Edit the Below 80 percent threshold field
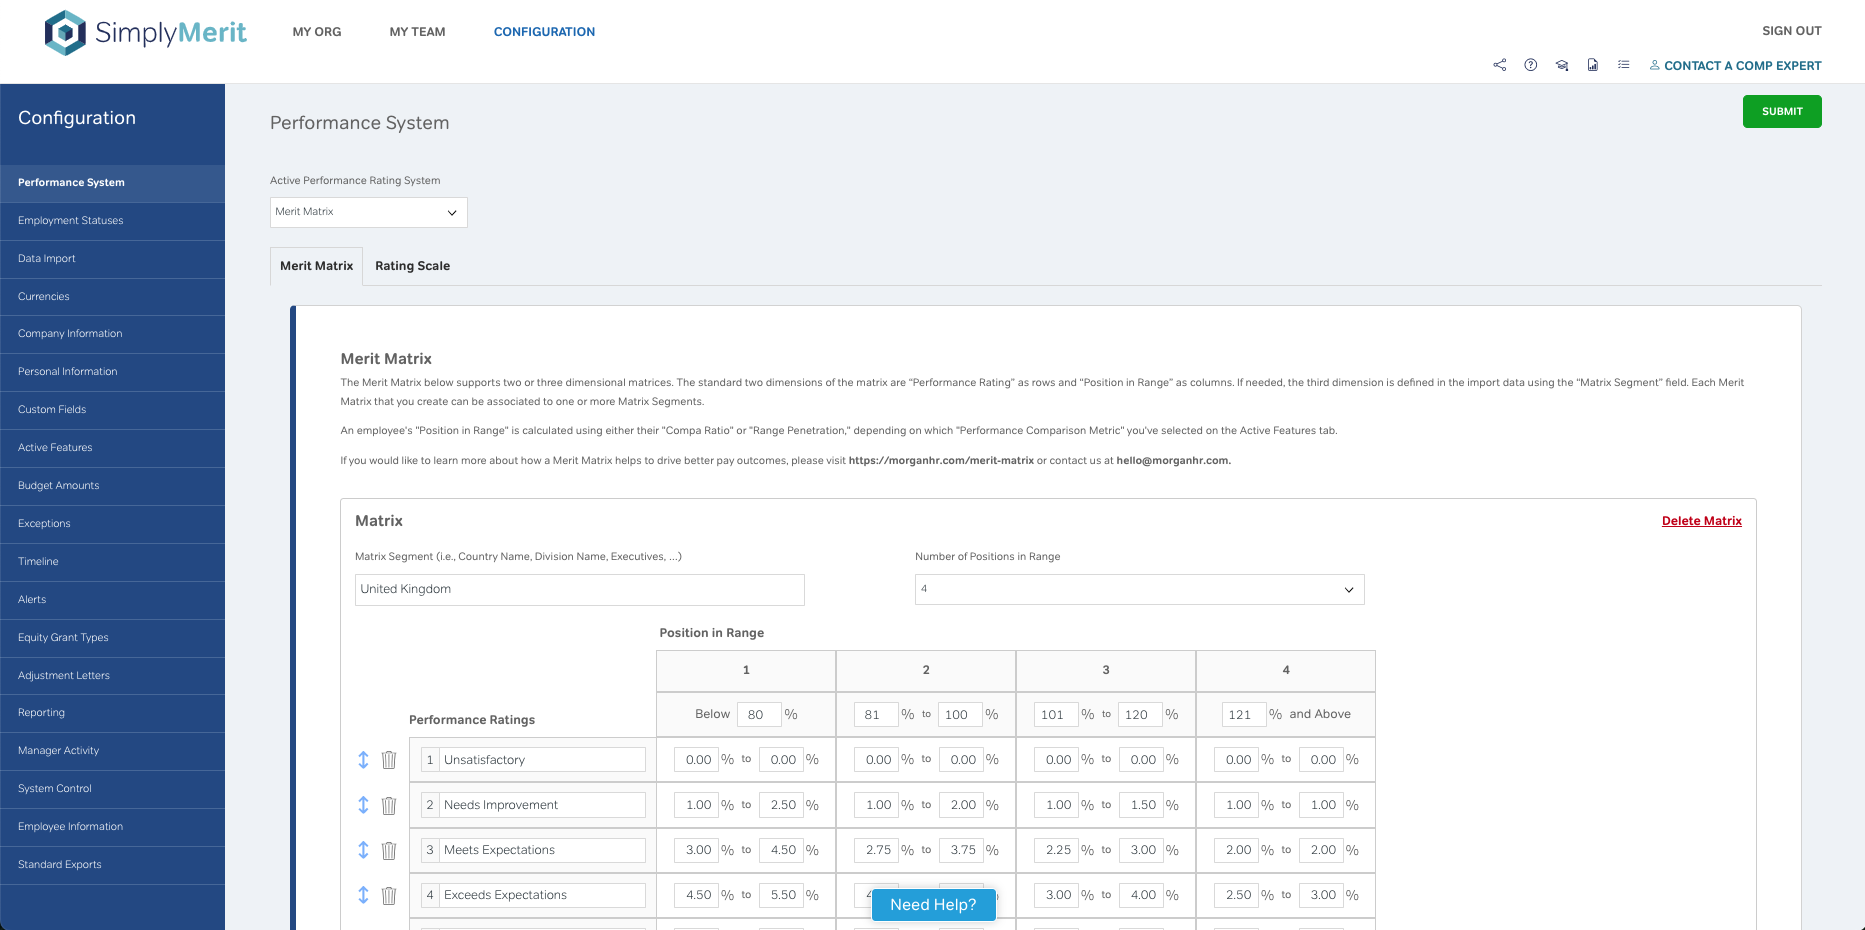This screenshot has width=1865, height=930. 759,715
